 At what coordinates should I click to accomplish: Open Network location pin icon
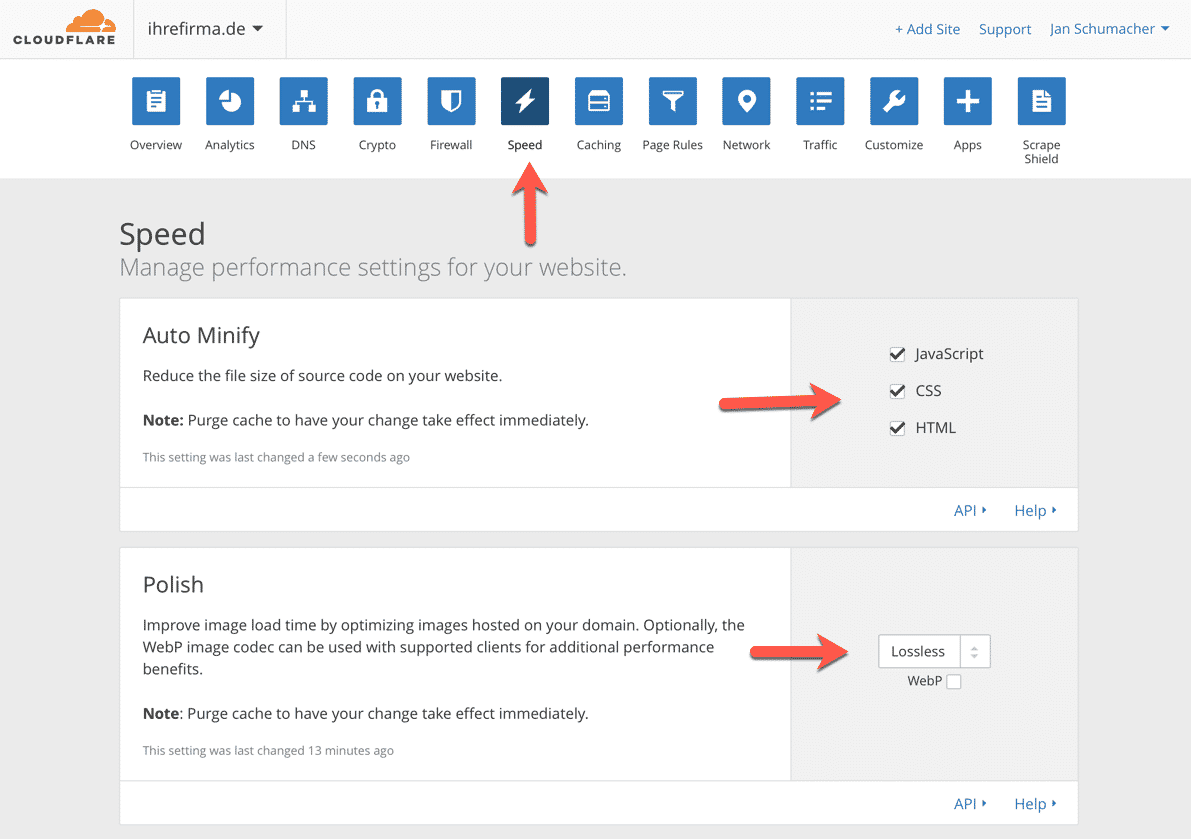point(746,102)
